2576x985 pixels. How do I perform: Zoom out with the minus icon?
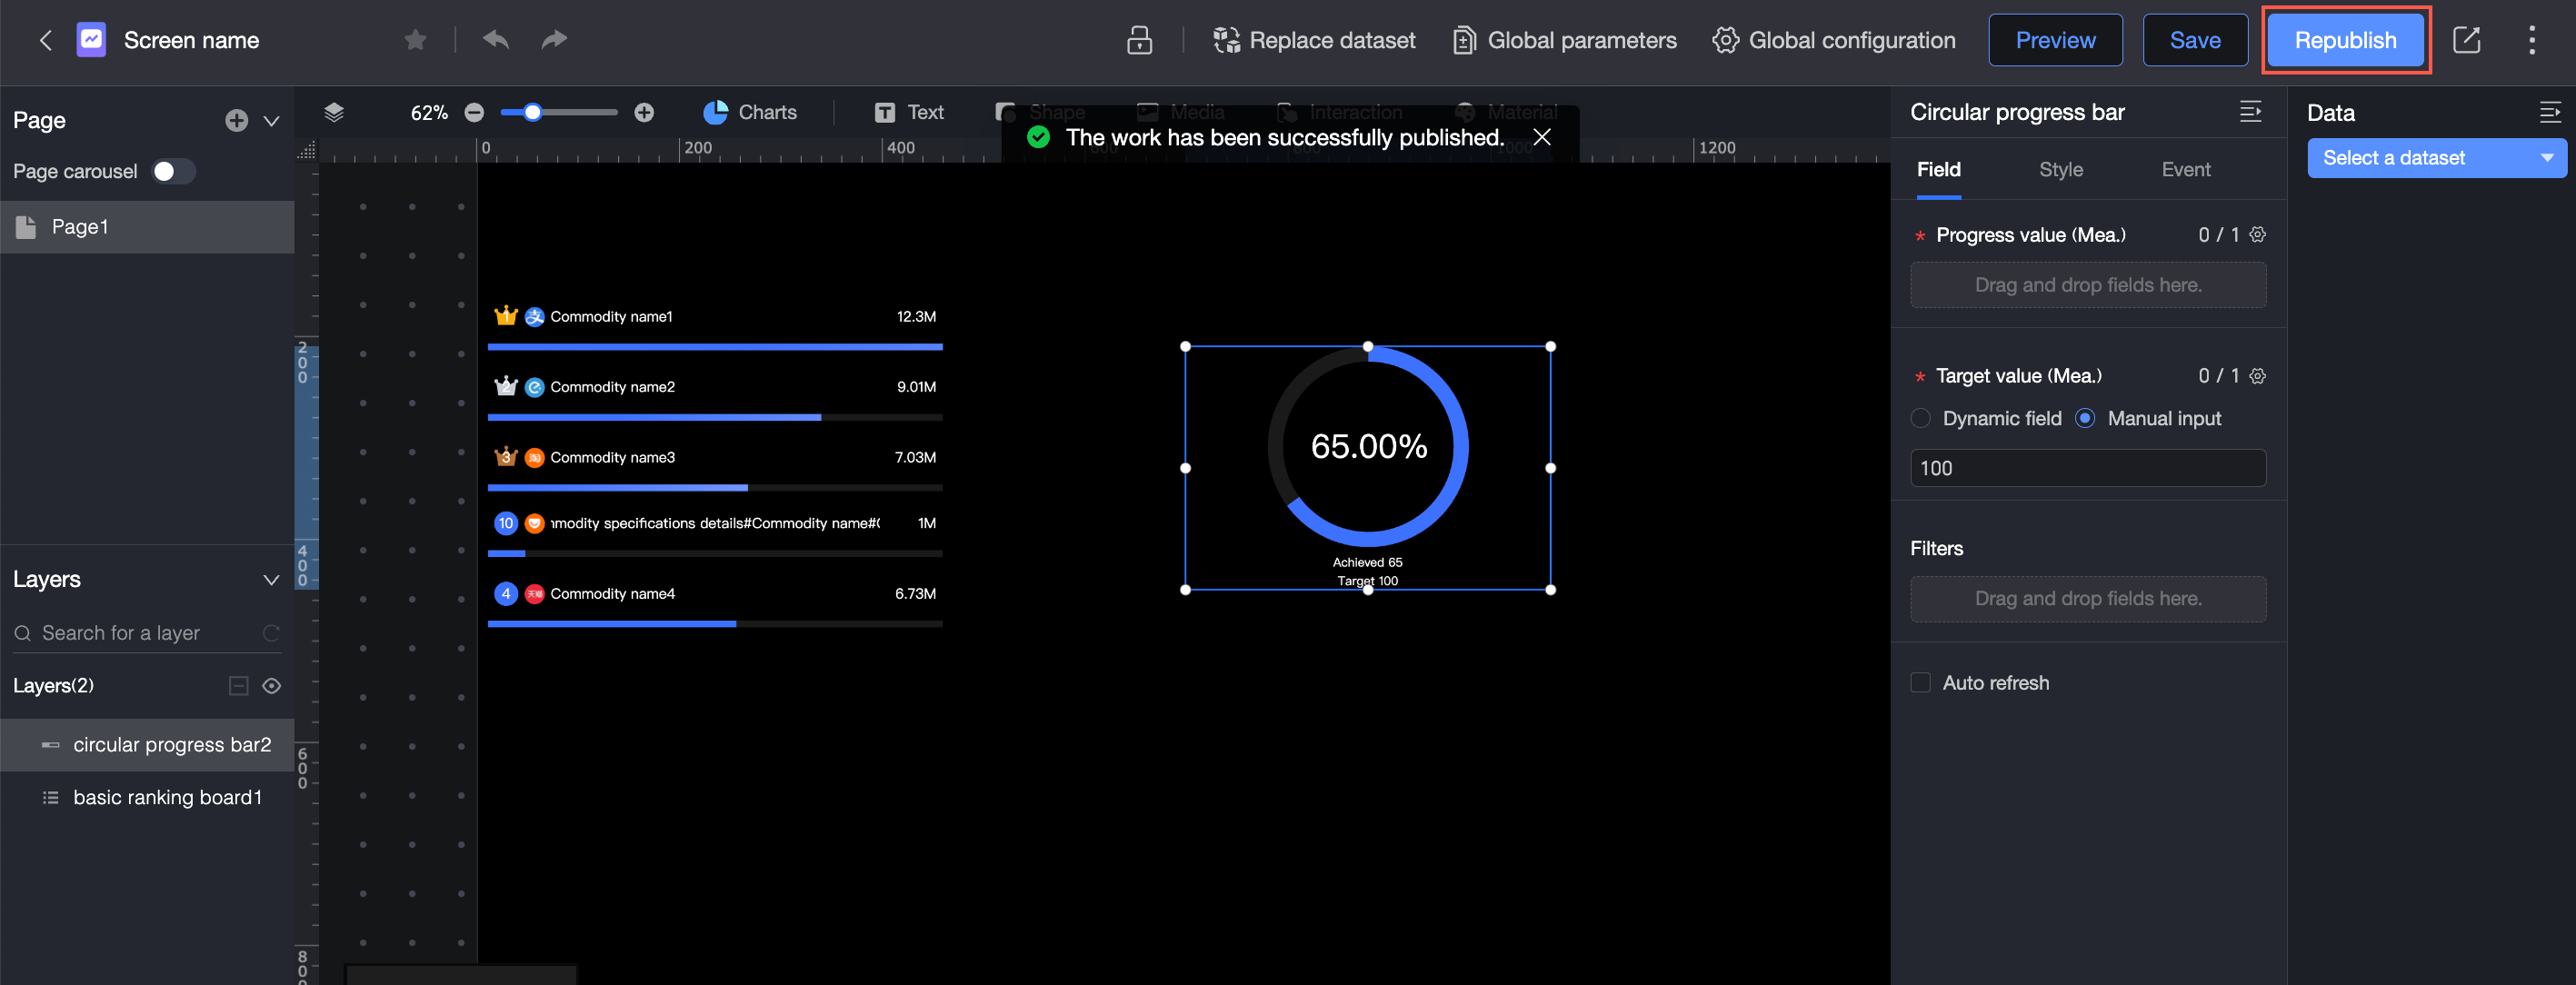tap(475, 113)
